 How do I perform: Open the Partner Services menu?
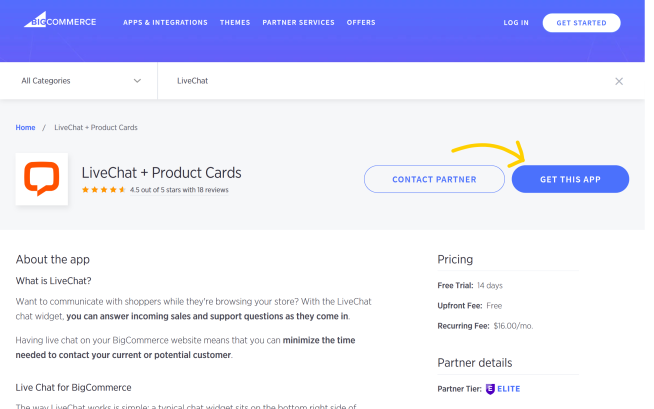298,23
